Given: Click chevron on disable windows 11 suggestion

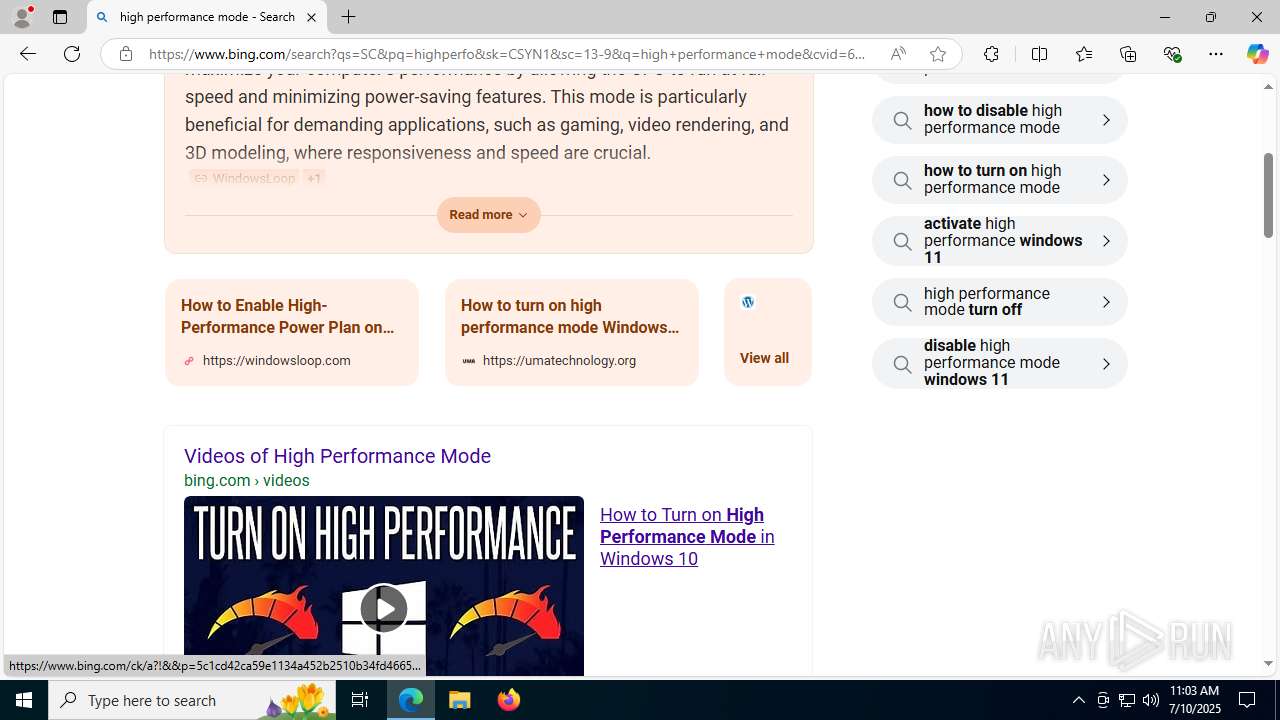Looking at the screenshot, I should click(x=1106, y=364).
